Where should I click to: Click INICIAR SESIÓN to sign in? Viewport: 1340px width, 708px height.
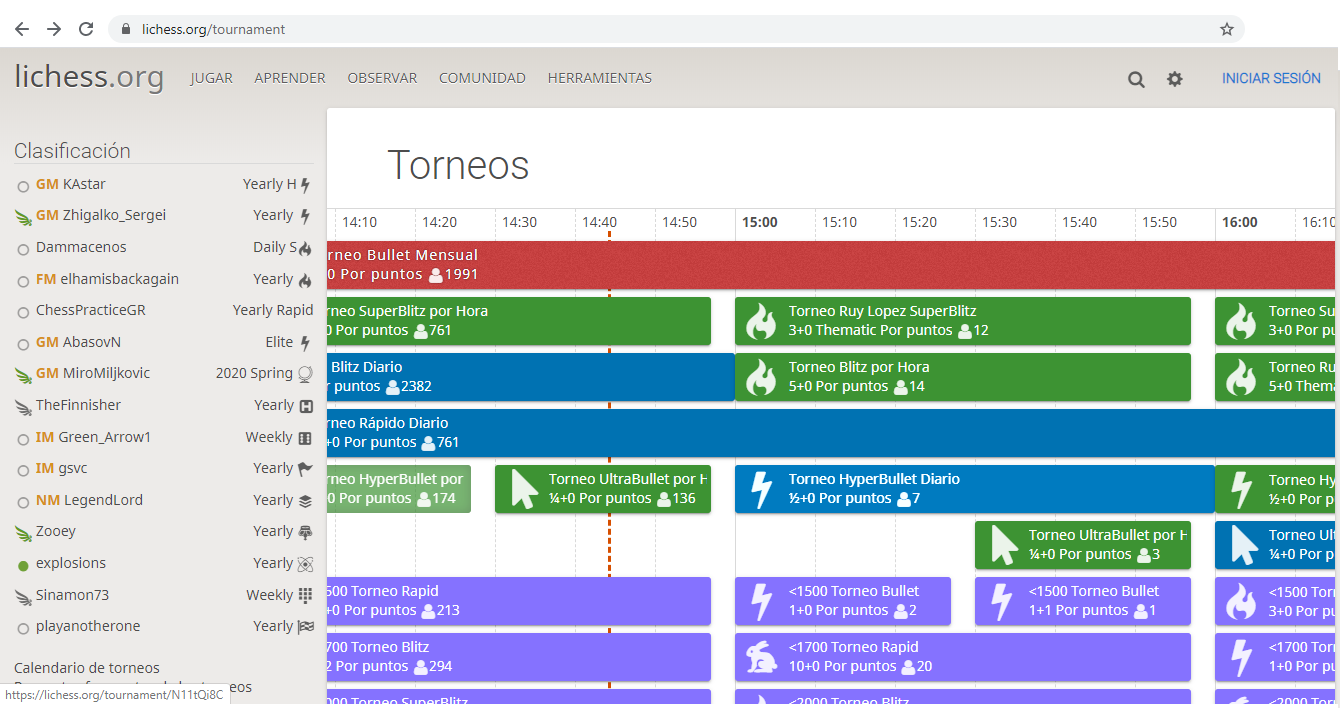(1271, 78)
